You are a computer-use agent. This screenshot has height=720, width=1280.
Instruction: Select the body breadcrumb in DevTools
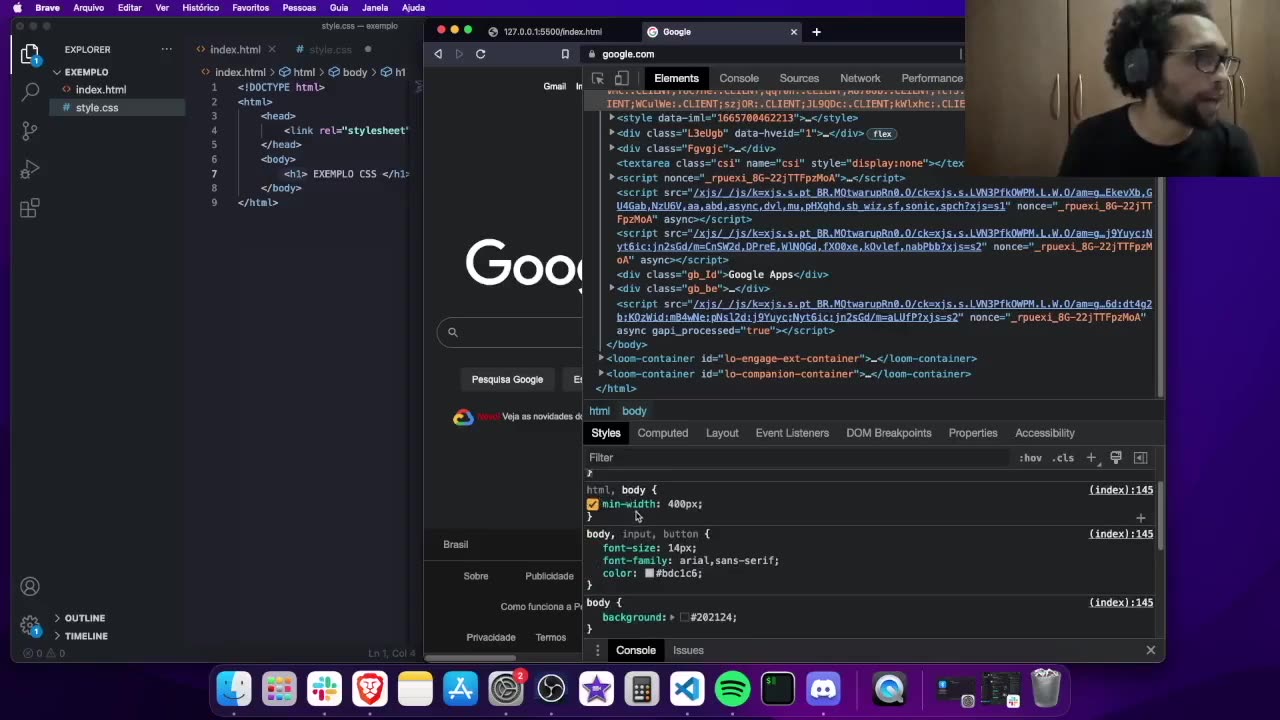(634, 411)
